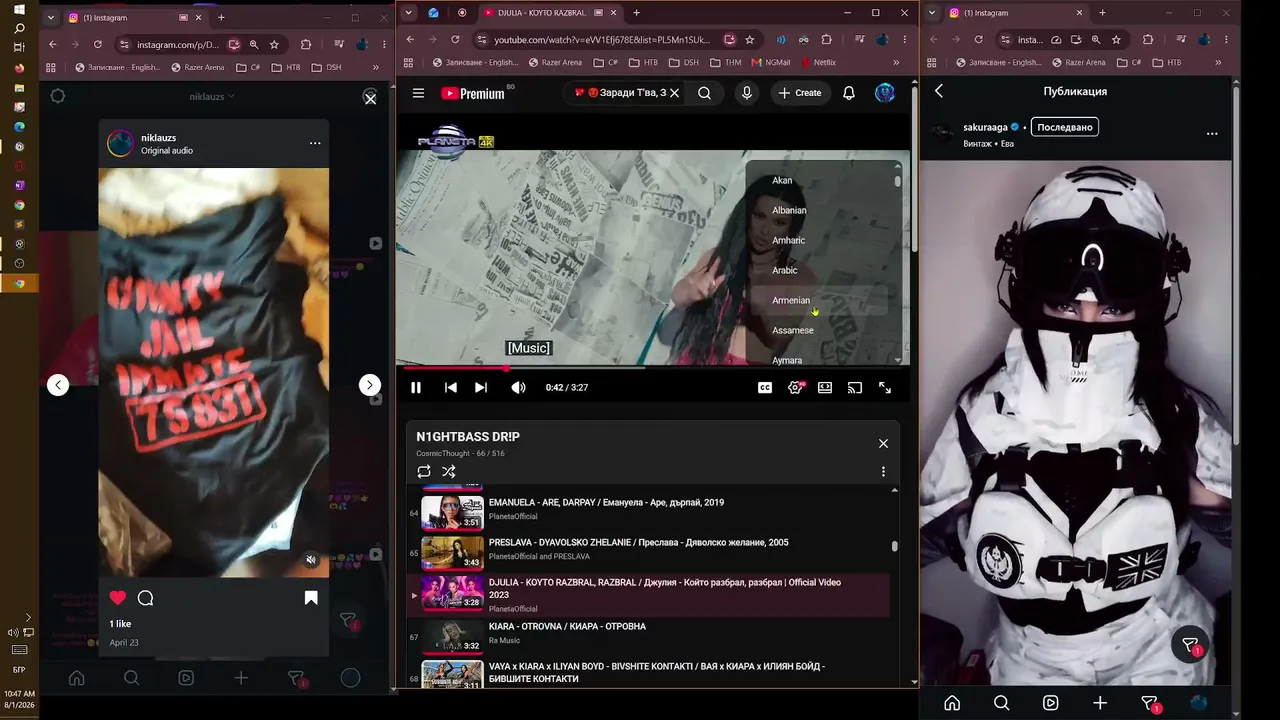The width and height of the screenshot is (1280, 720).
Task: Open the YouTube account avatar menu
Action: coord(885,93)
